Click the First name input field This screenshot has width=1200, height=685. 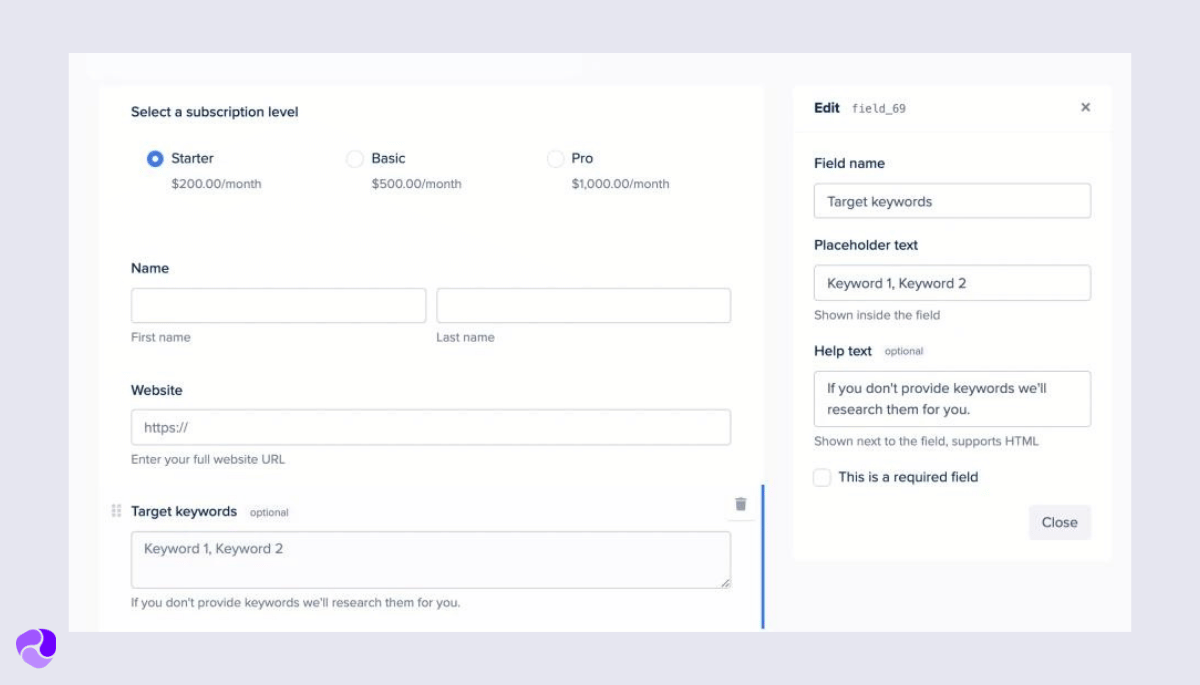[x=278, y=305]
